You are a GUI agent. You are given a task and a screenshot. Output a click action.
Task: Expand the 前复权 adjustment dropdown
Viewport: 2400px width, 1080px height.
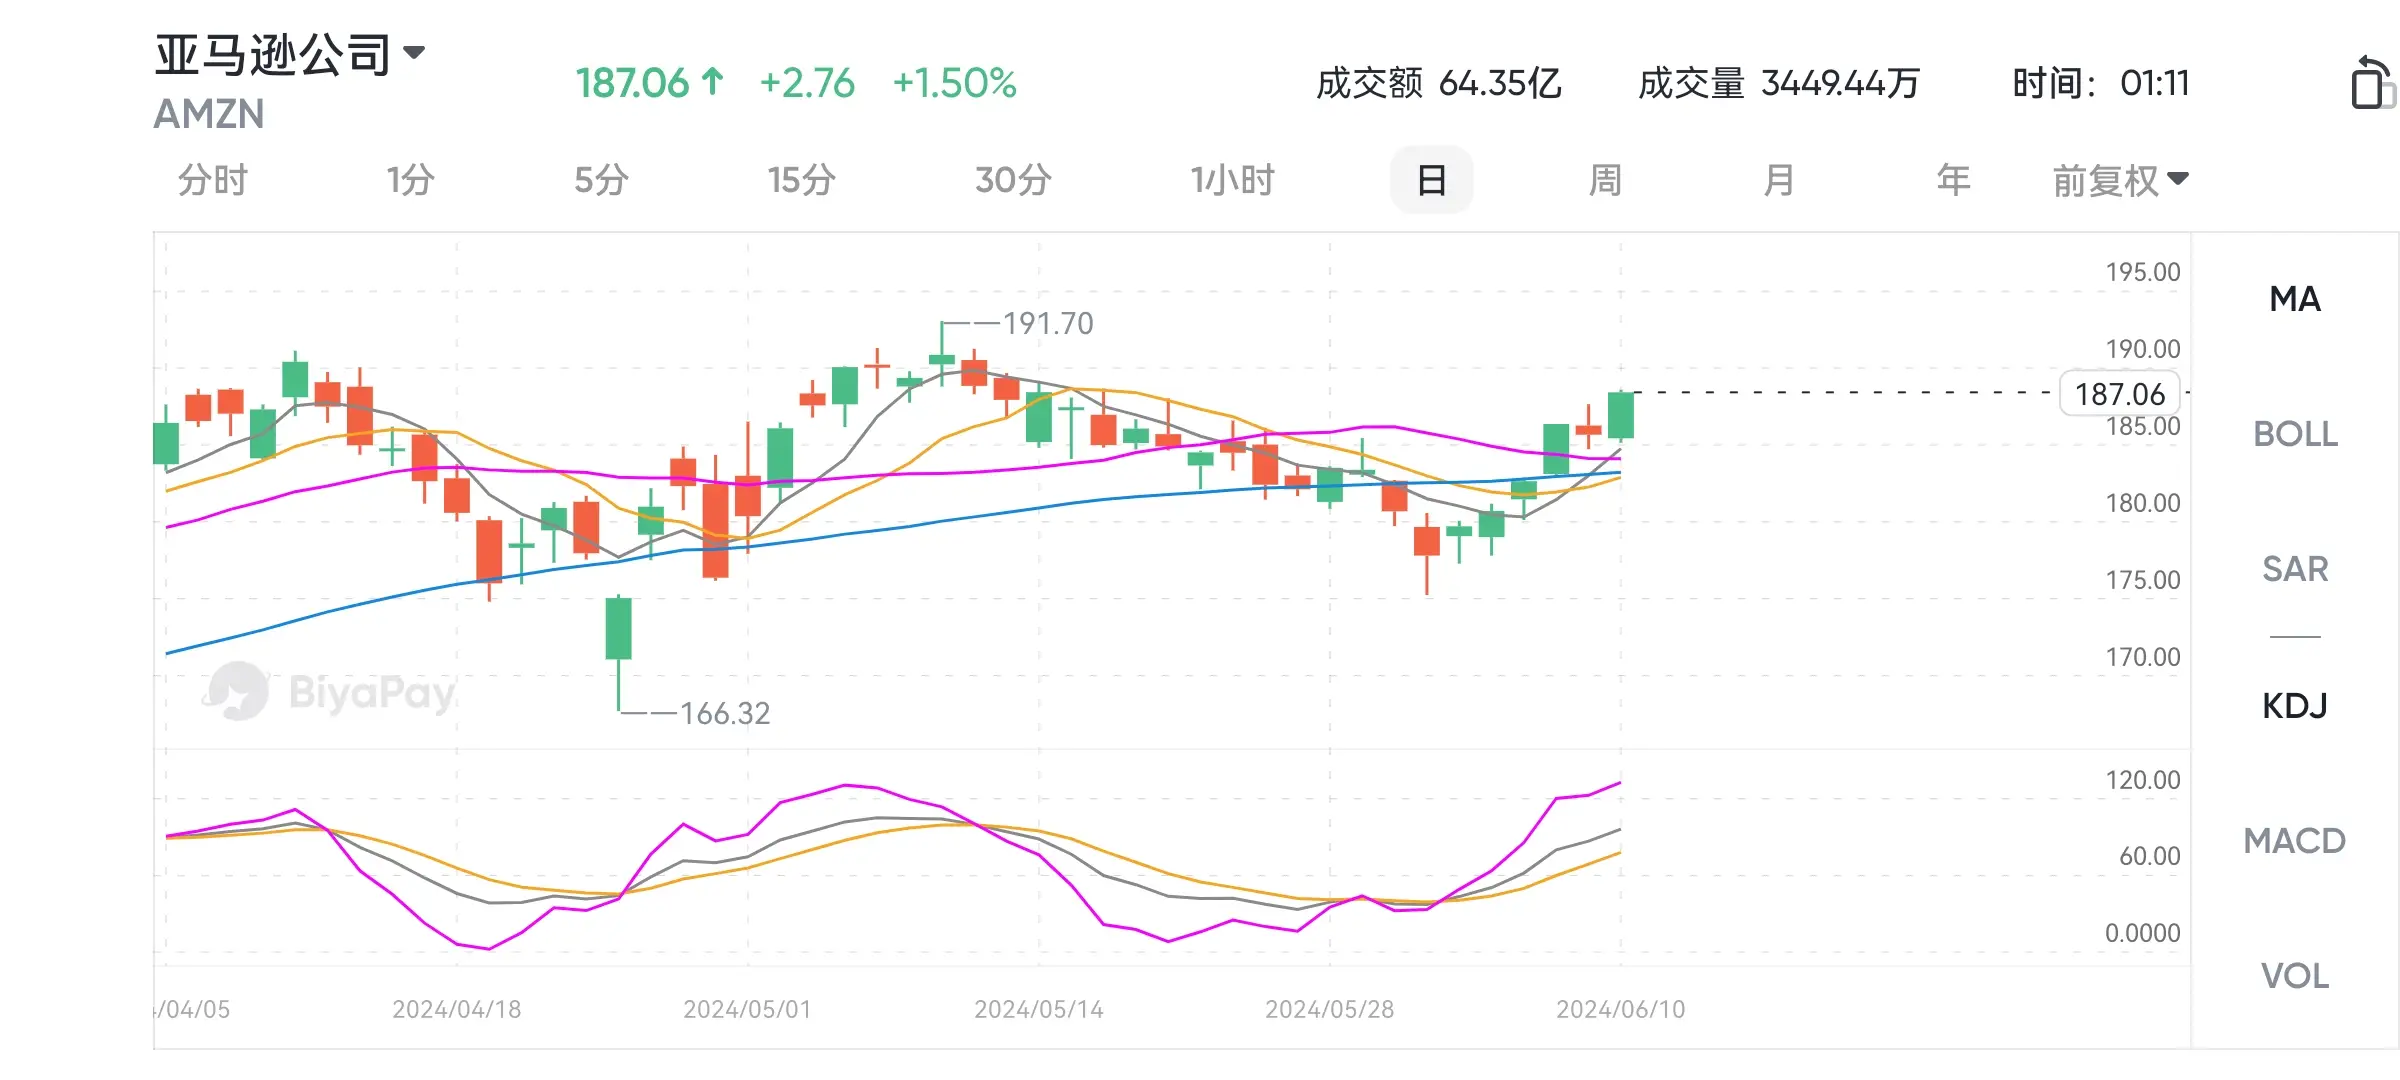[2120, 181]
